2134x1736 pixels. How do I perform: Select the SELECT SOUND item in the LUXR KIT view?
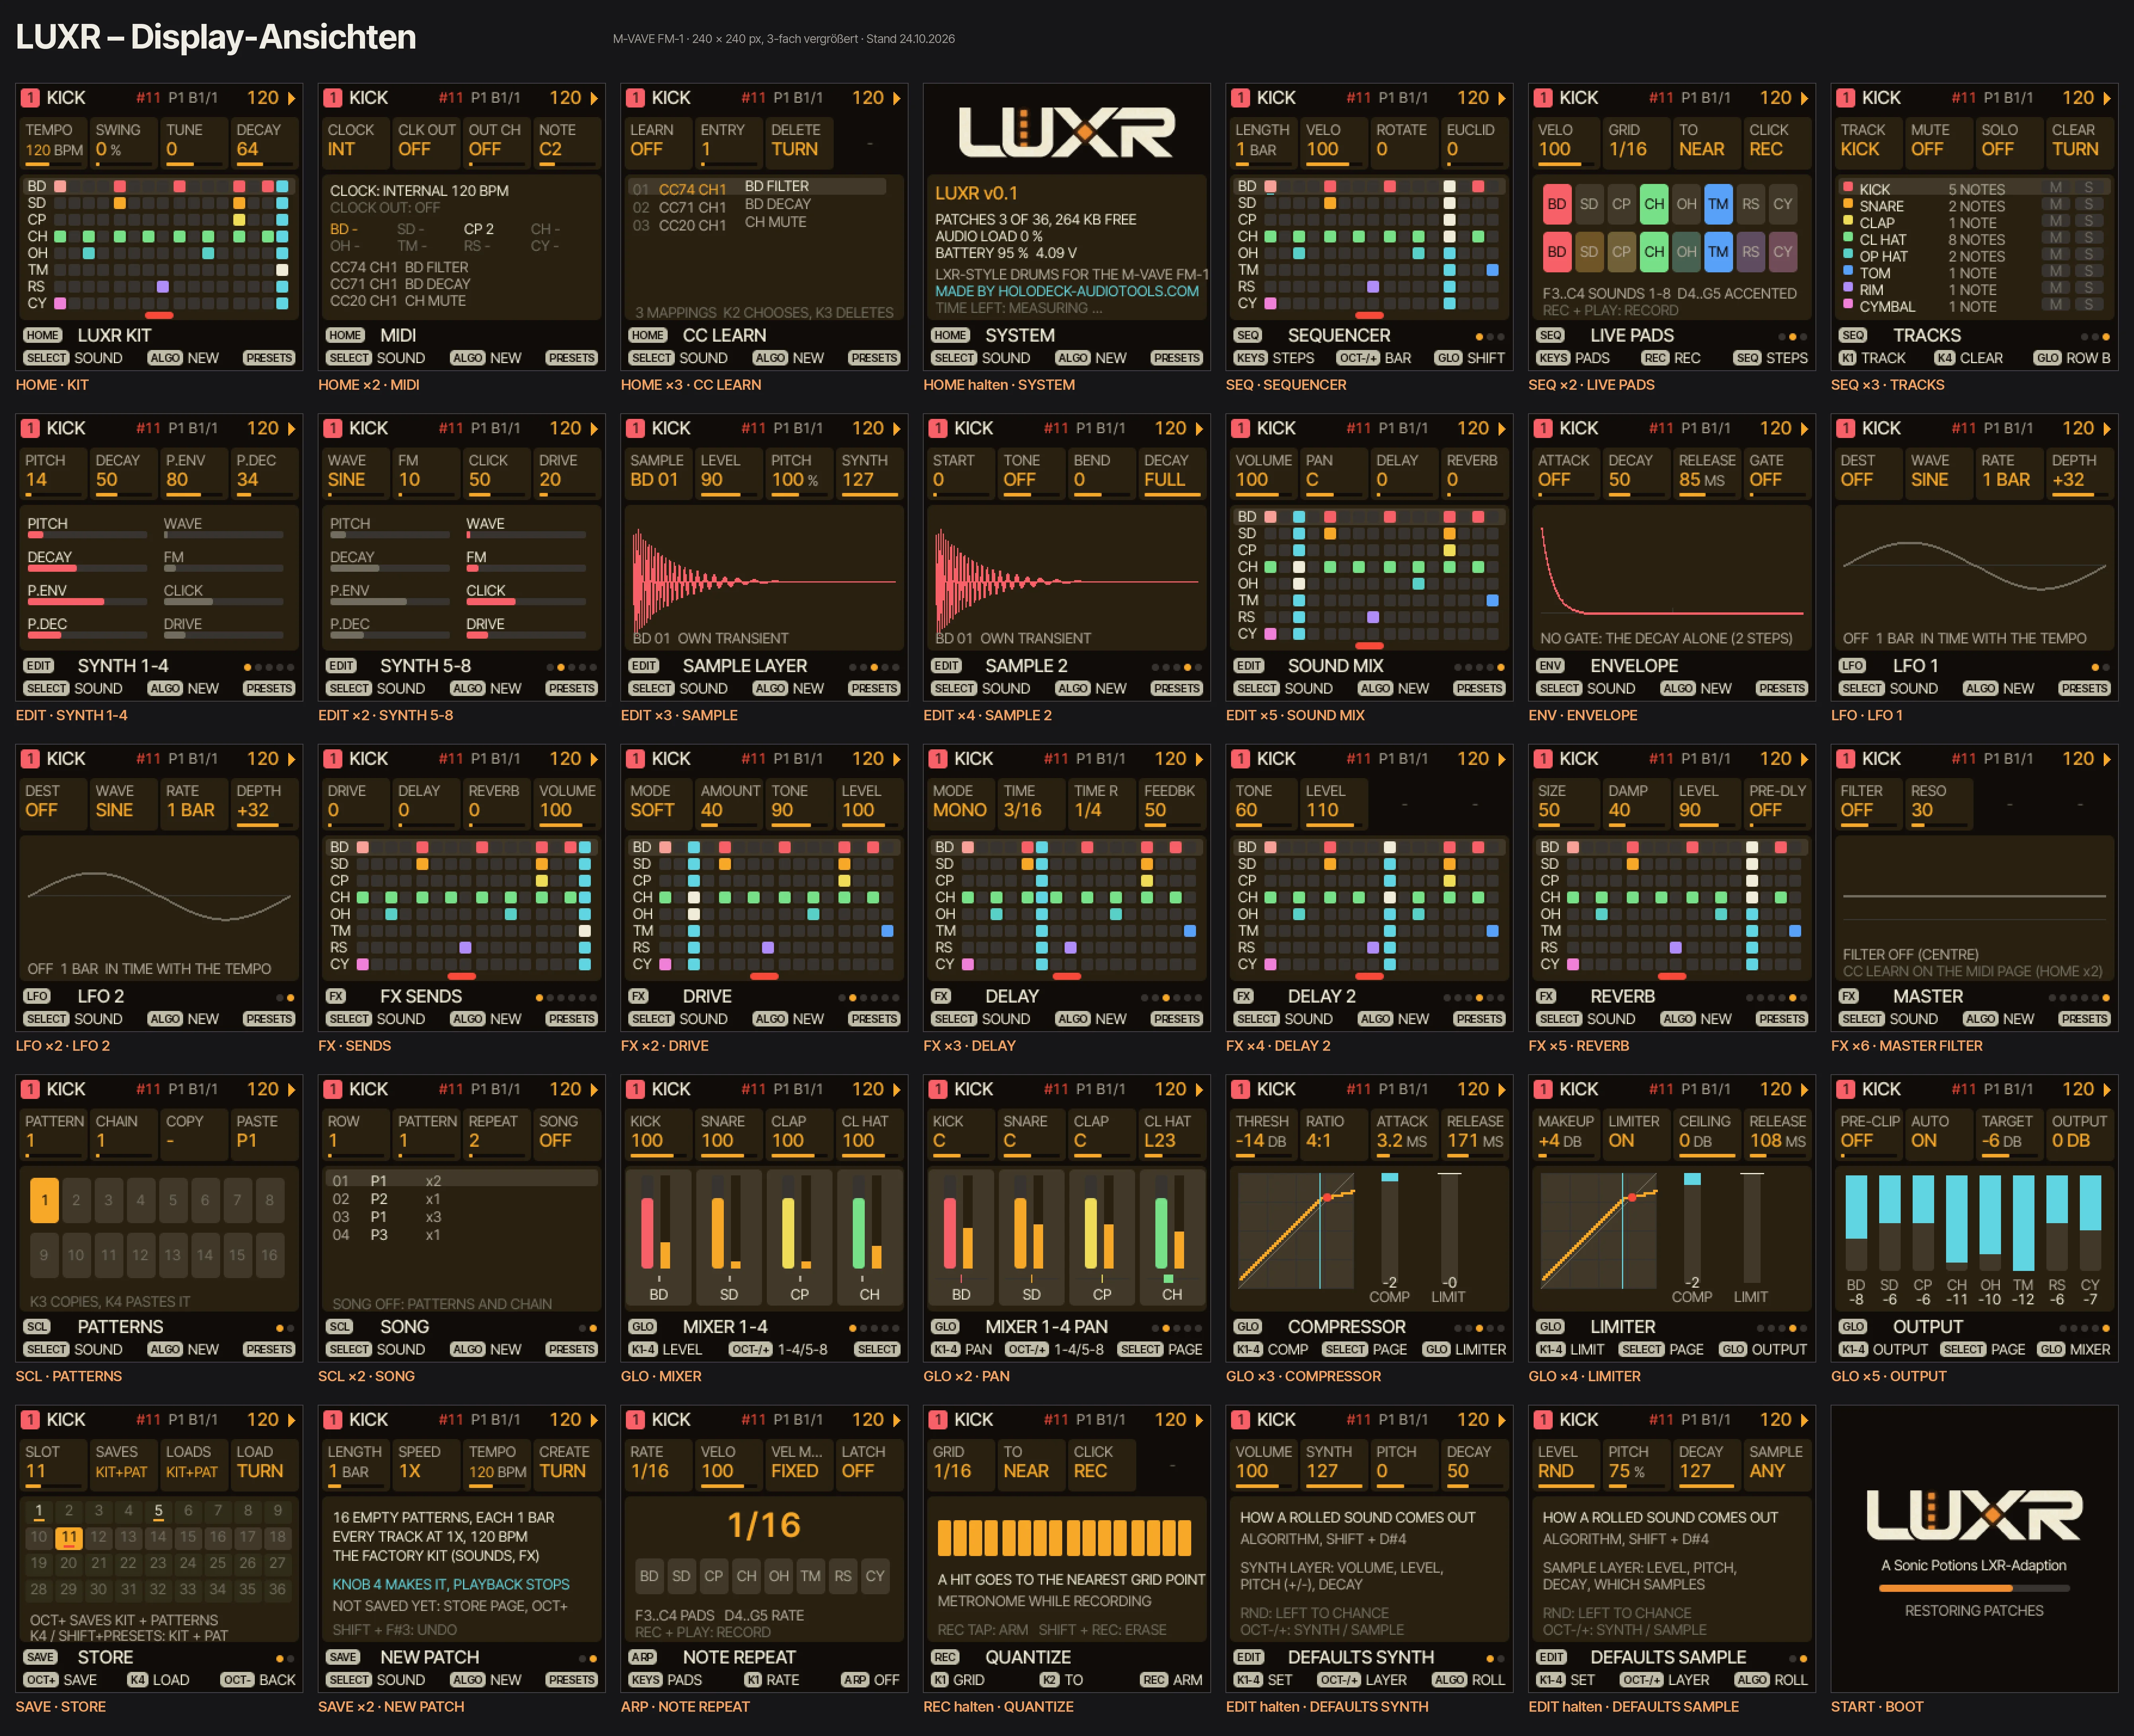[73, 358]
